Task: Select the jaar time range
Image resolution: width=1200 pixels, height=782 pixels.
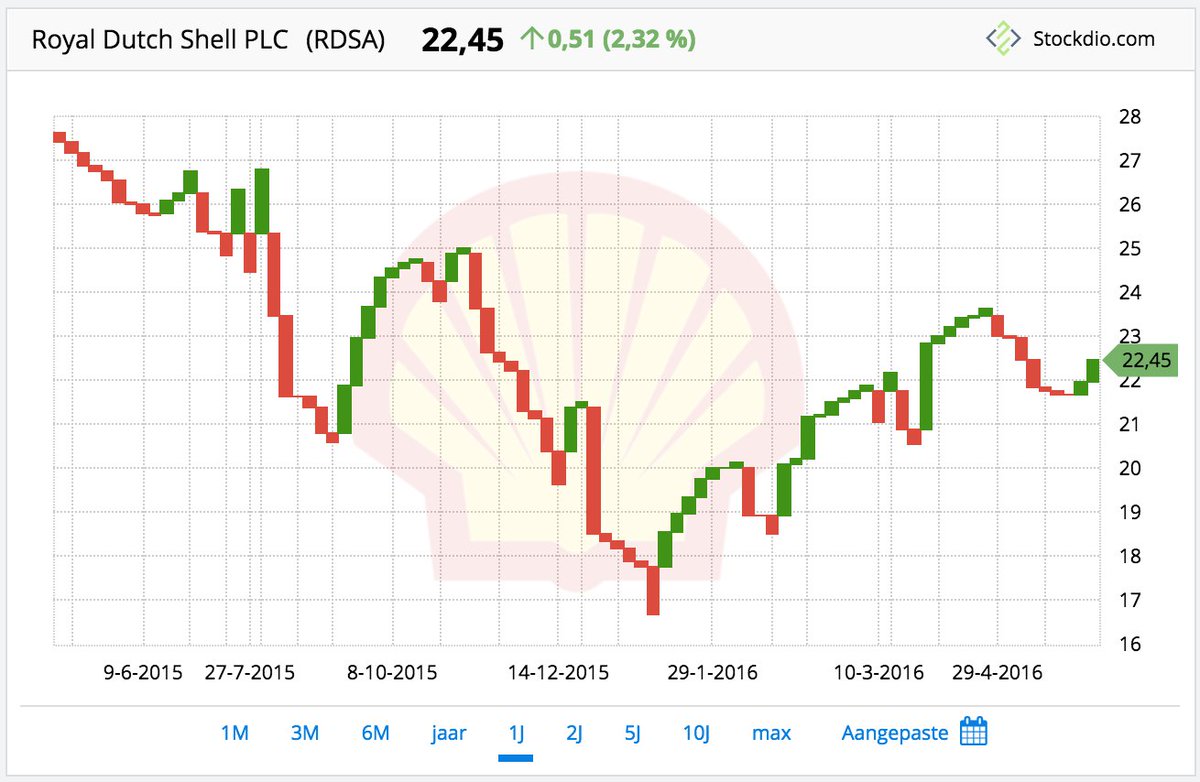Action: tap(449, 734)
